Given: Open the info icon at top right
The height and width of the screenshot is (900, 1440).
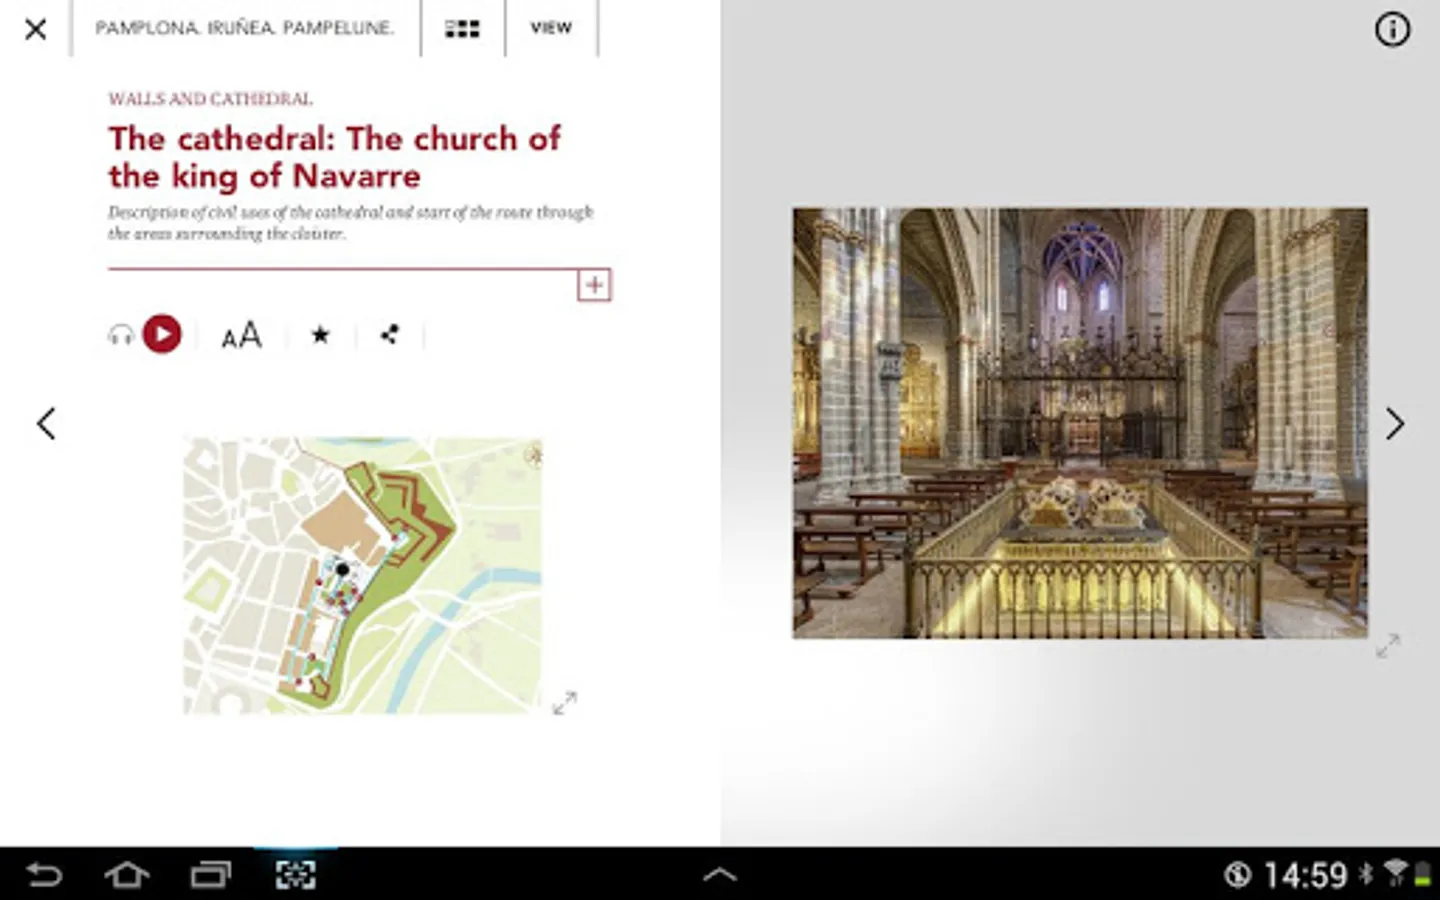Looking at the screenshot, I should [1392, 29].
